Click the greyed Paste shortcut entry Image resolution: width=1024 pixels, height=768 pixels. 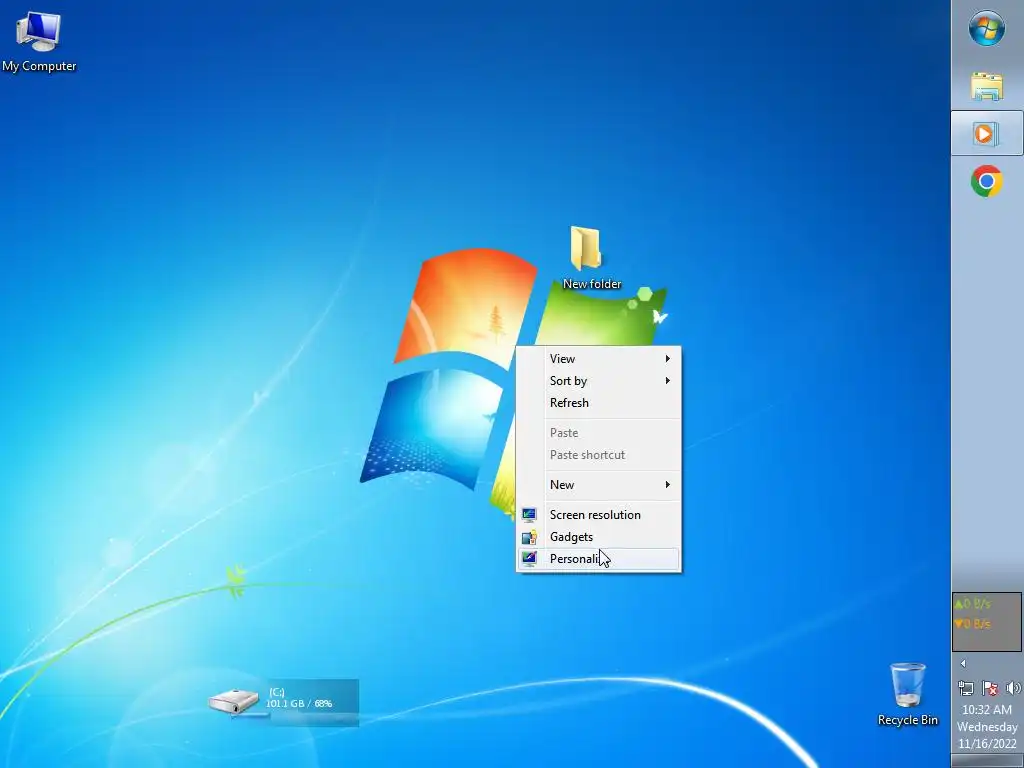click(598, 455)
